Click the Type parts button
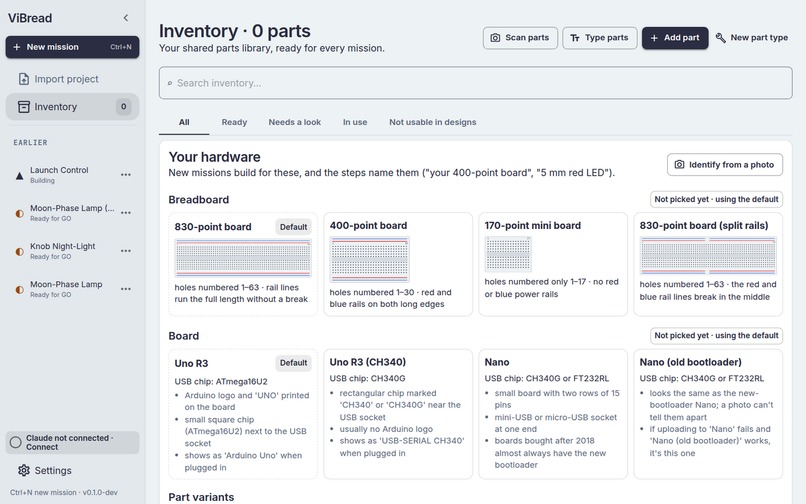The image size is (806, 504). pos(600,38)
